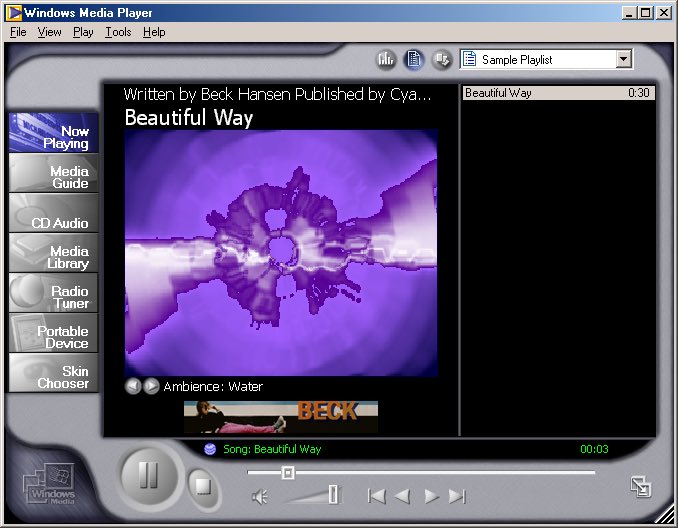678x528 pixels.
Task: Click the globe icon beside Song status
Action: coord(210,449)
